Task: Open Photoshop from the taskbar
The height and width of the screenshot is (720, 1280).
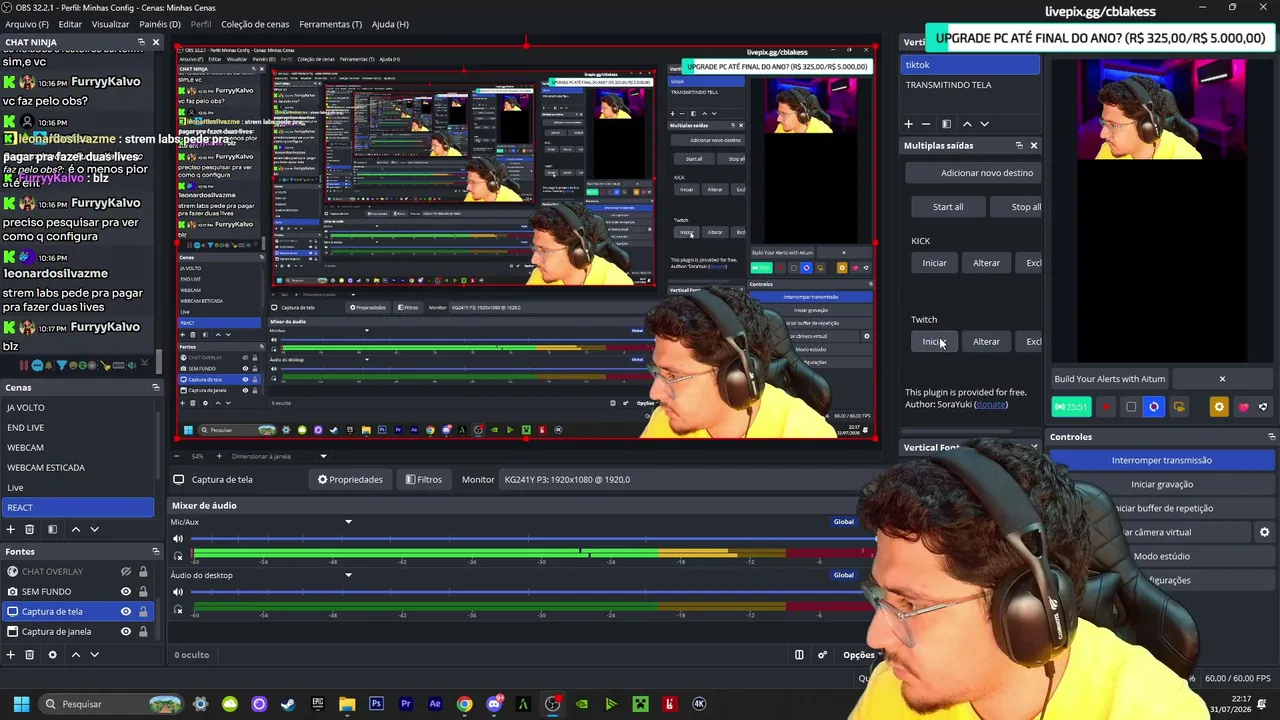Action: pos(376,704)
